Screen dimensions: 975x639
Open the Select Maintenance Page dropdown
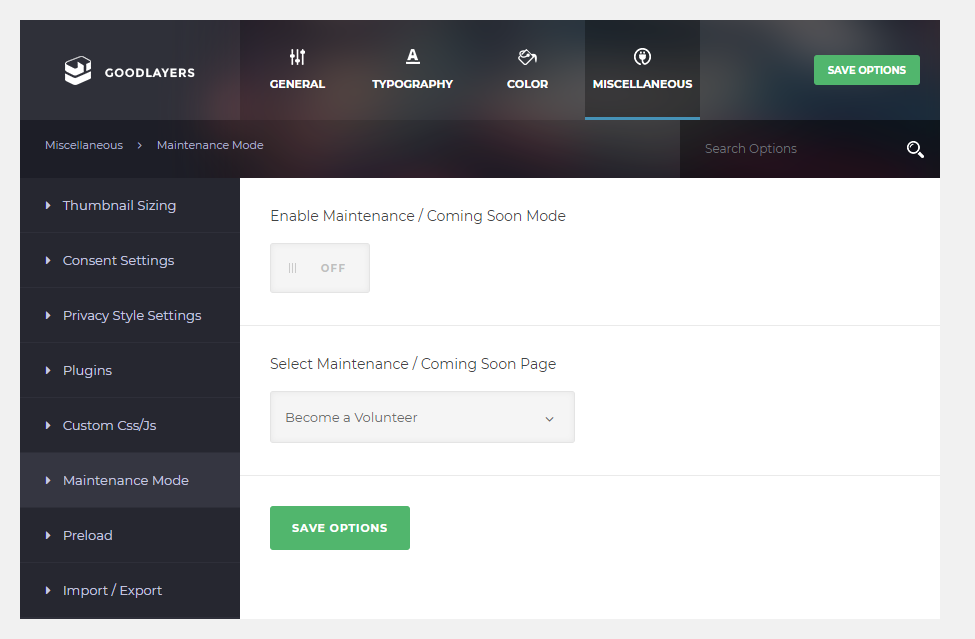pyautogui.click(x=422, y=417)
